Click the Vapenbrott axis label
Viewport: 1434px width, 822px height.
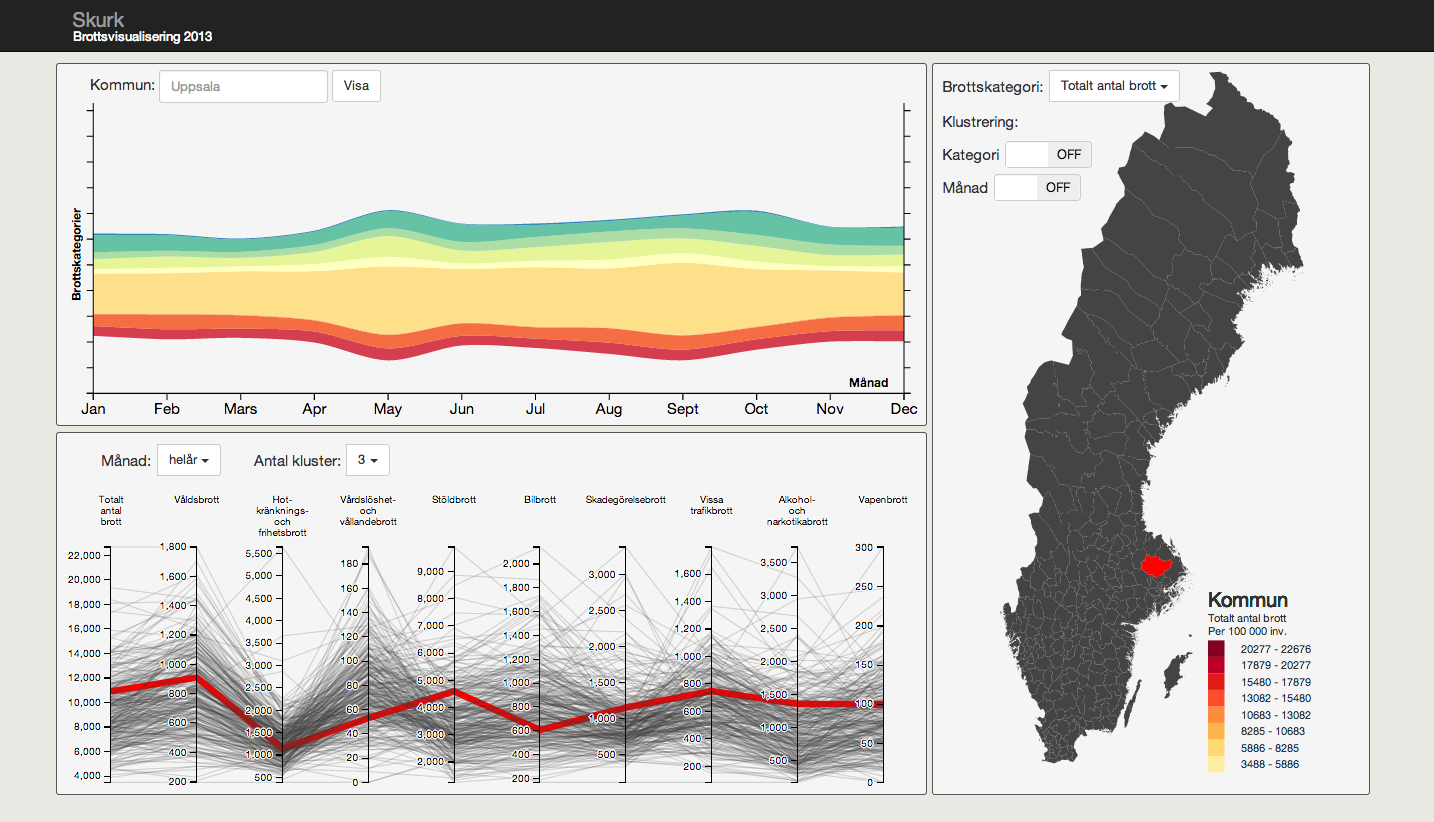(x=883, y=499)
